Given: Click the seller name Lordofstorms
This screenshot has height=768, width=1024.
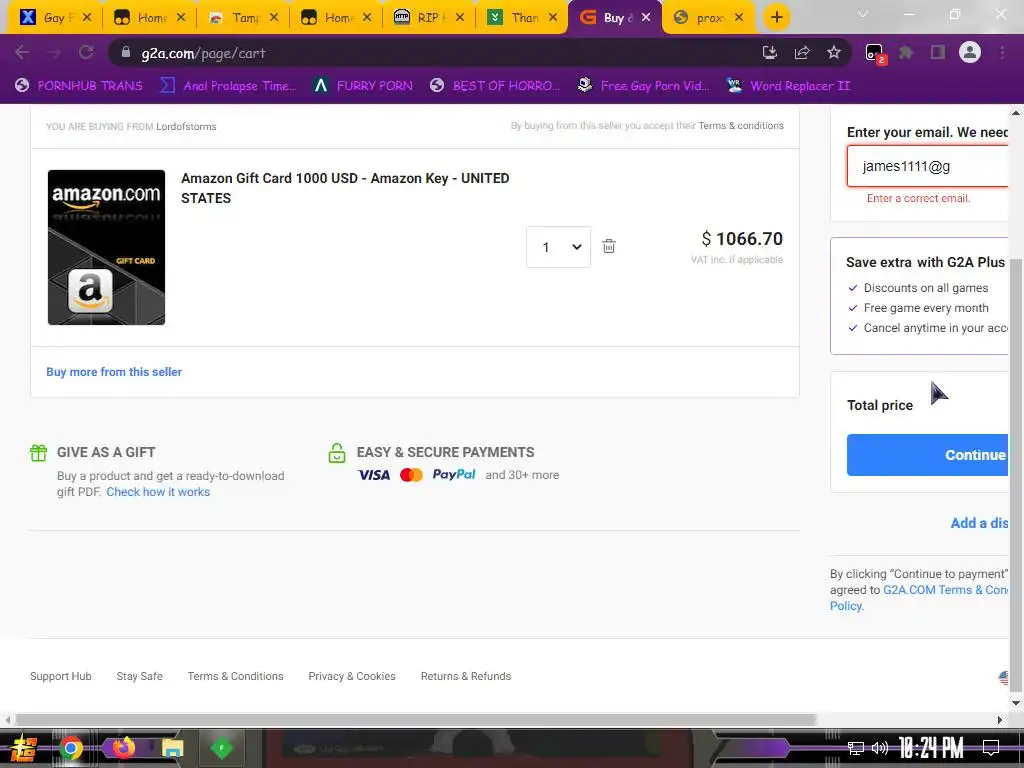Looking at the screenshot, I should point(186,127).
